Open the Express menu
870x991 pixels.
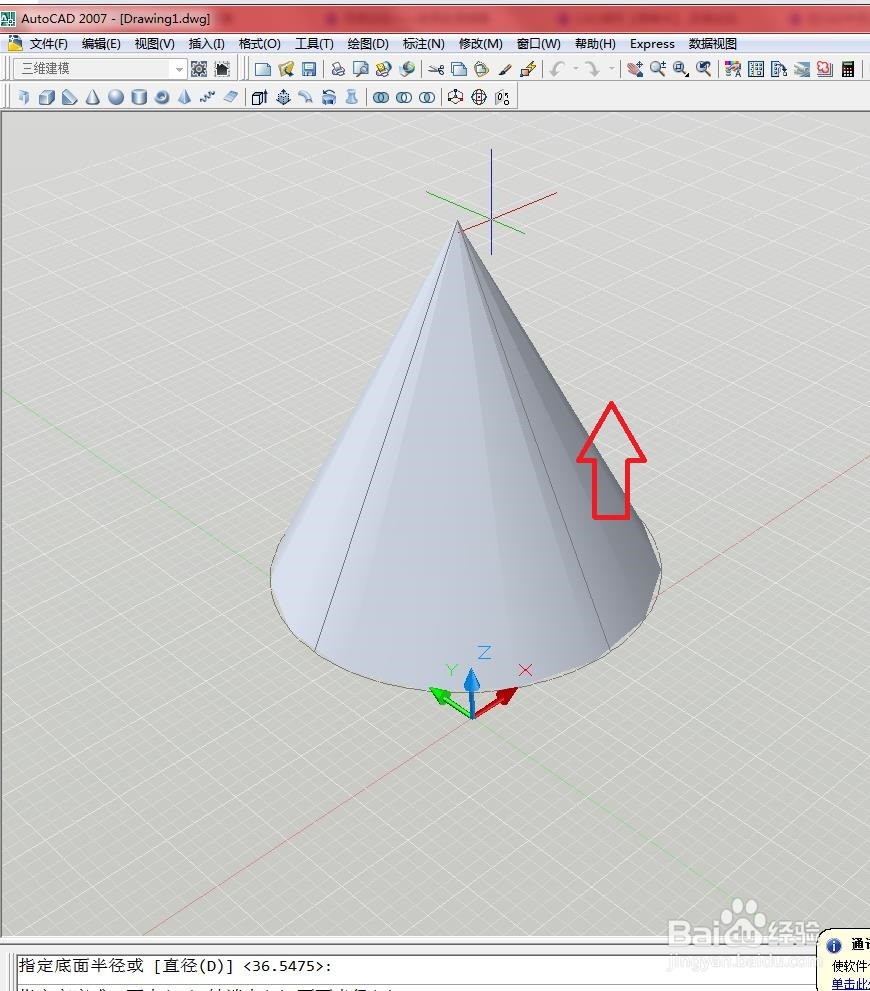[x=652, y=44]
